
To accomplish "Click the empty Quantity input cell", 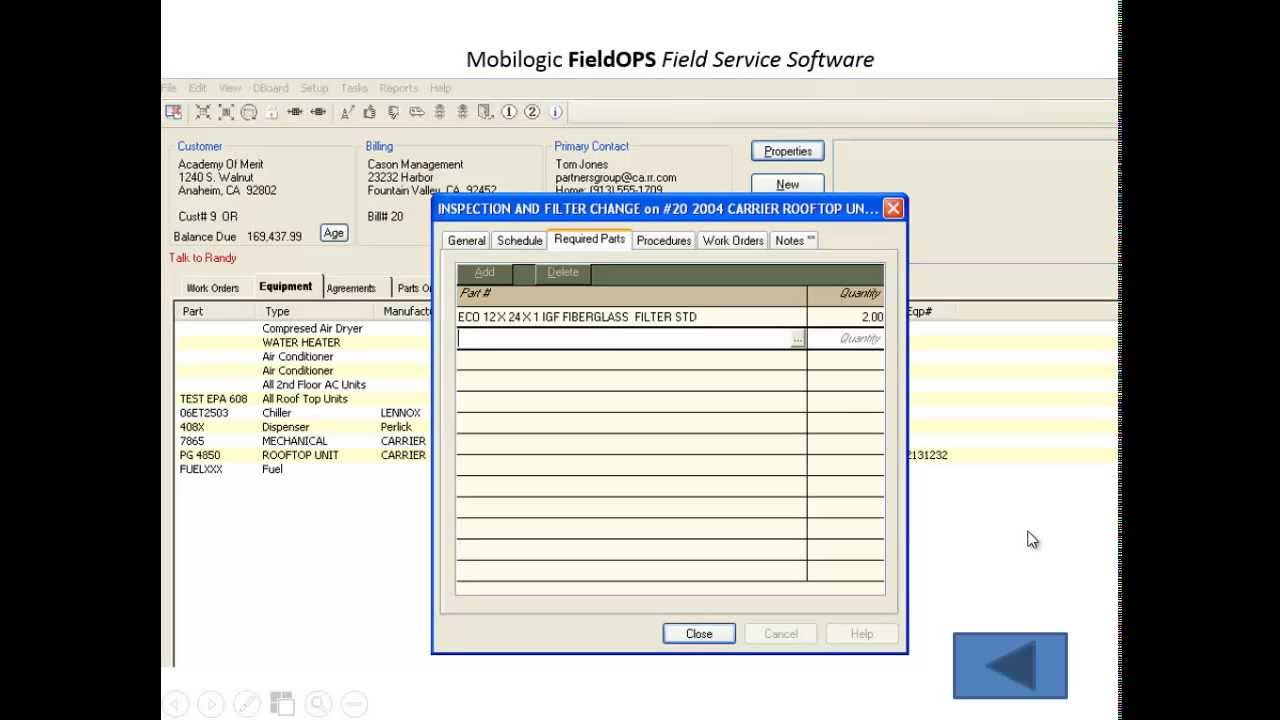I will (x=846, y=339).
